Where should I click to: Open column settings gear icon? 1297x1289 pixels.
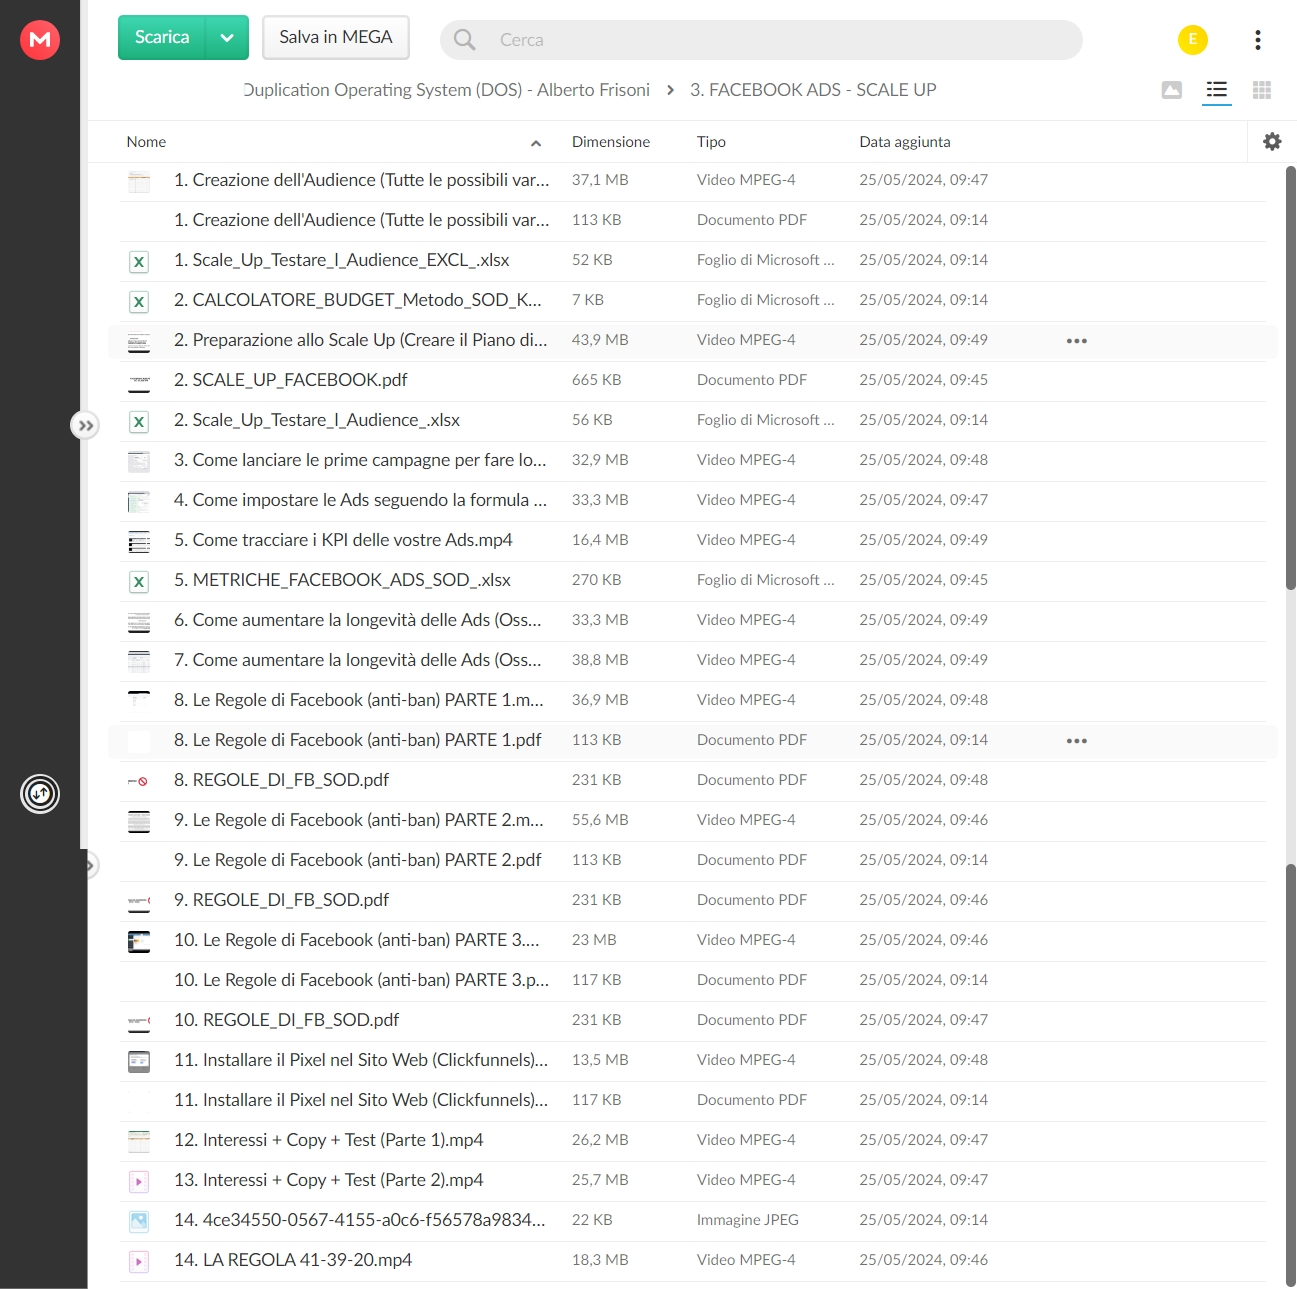tap(1272, 142)
